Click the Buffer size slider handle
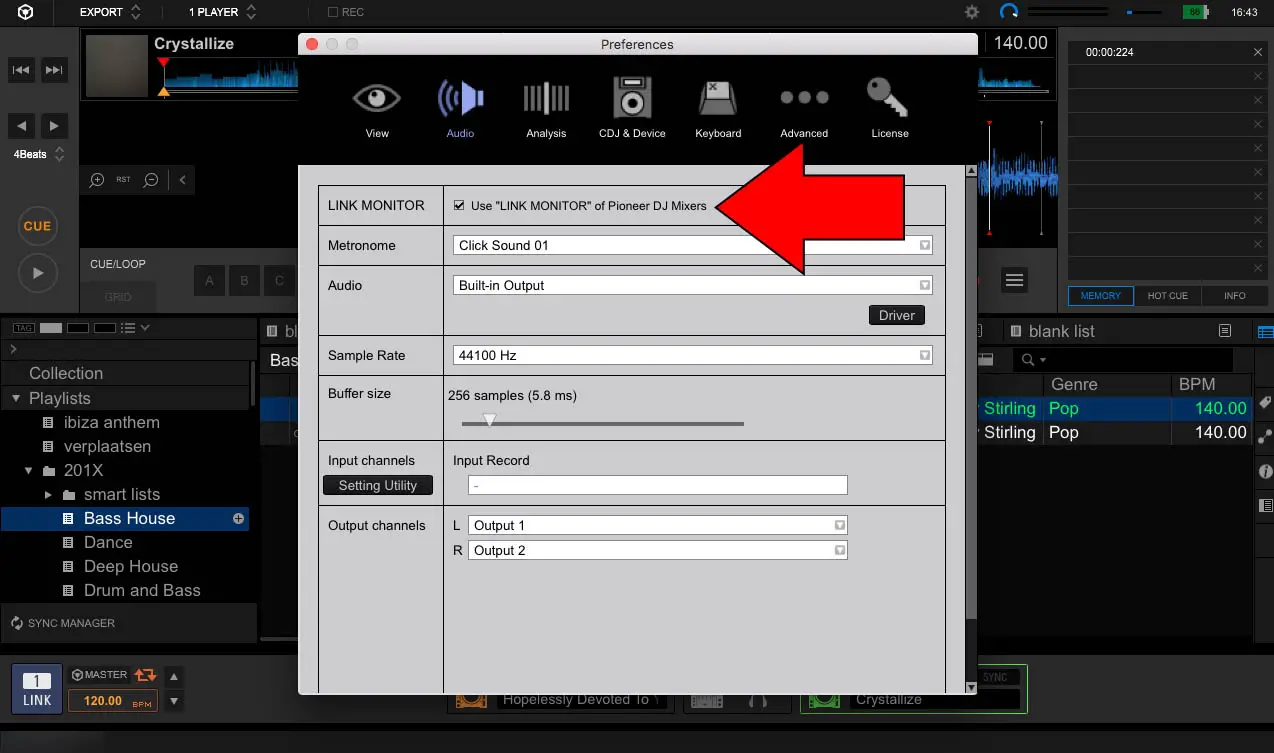 click(x=489, y=420)
